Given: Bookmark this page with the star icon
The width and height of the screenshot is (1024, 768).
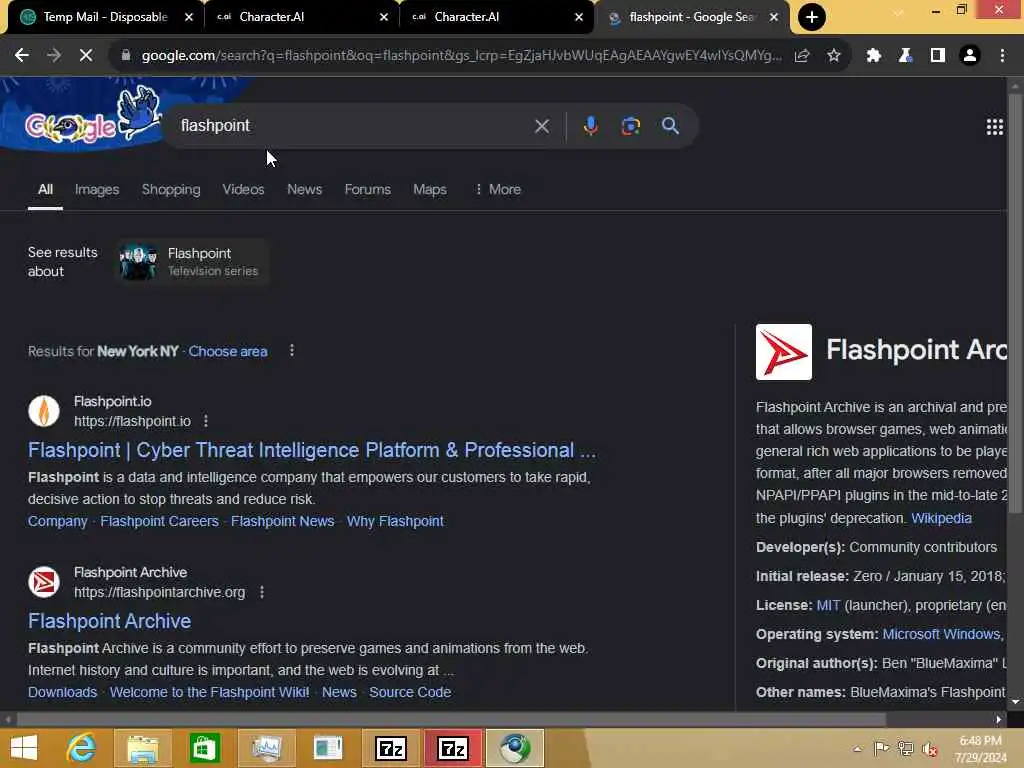Looking at the screenshot, I should [834, 56].
